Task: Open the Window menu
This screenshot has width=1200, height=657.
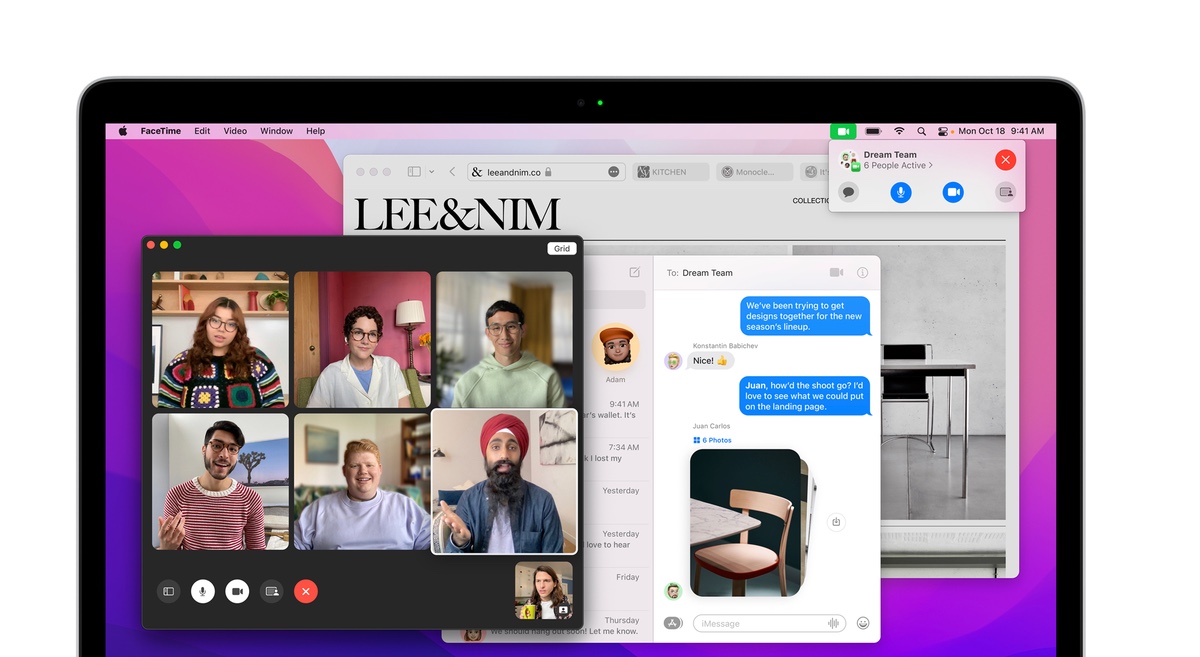Action: point(277,131)
